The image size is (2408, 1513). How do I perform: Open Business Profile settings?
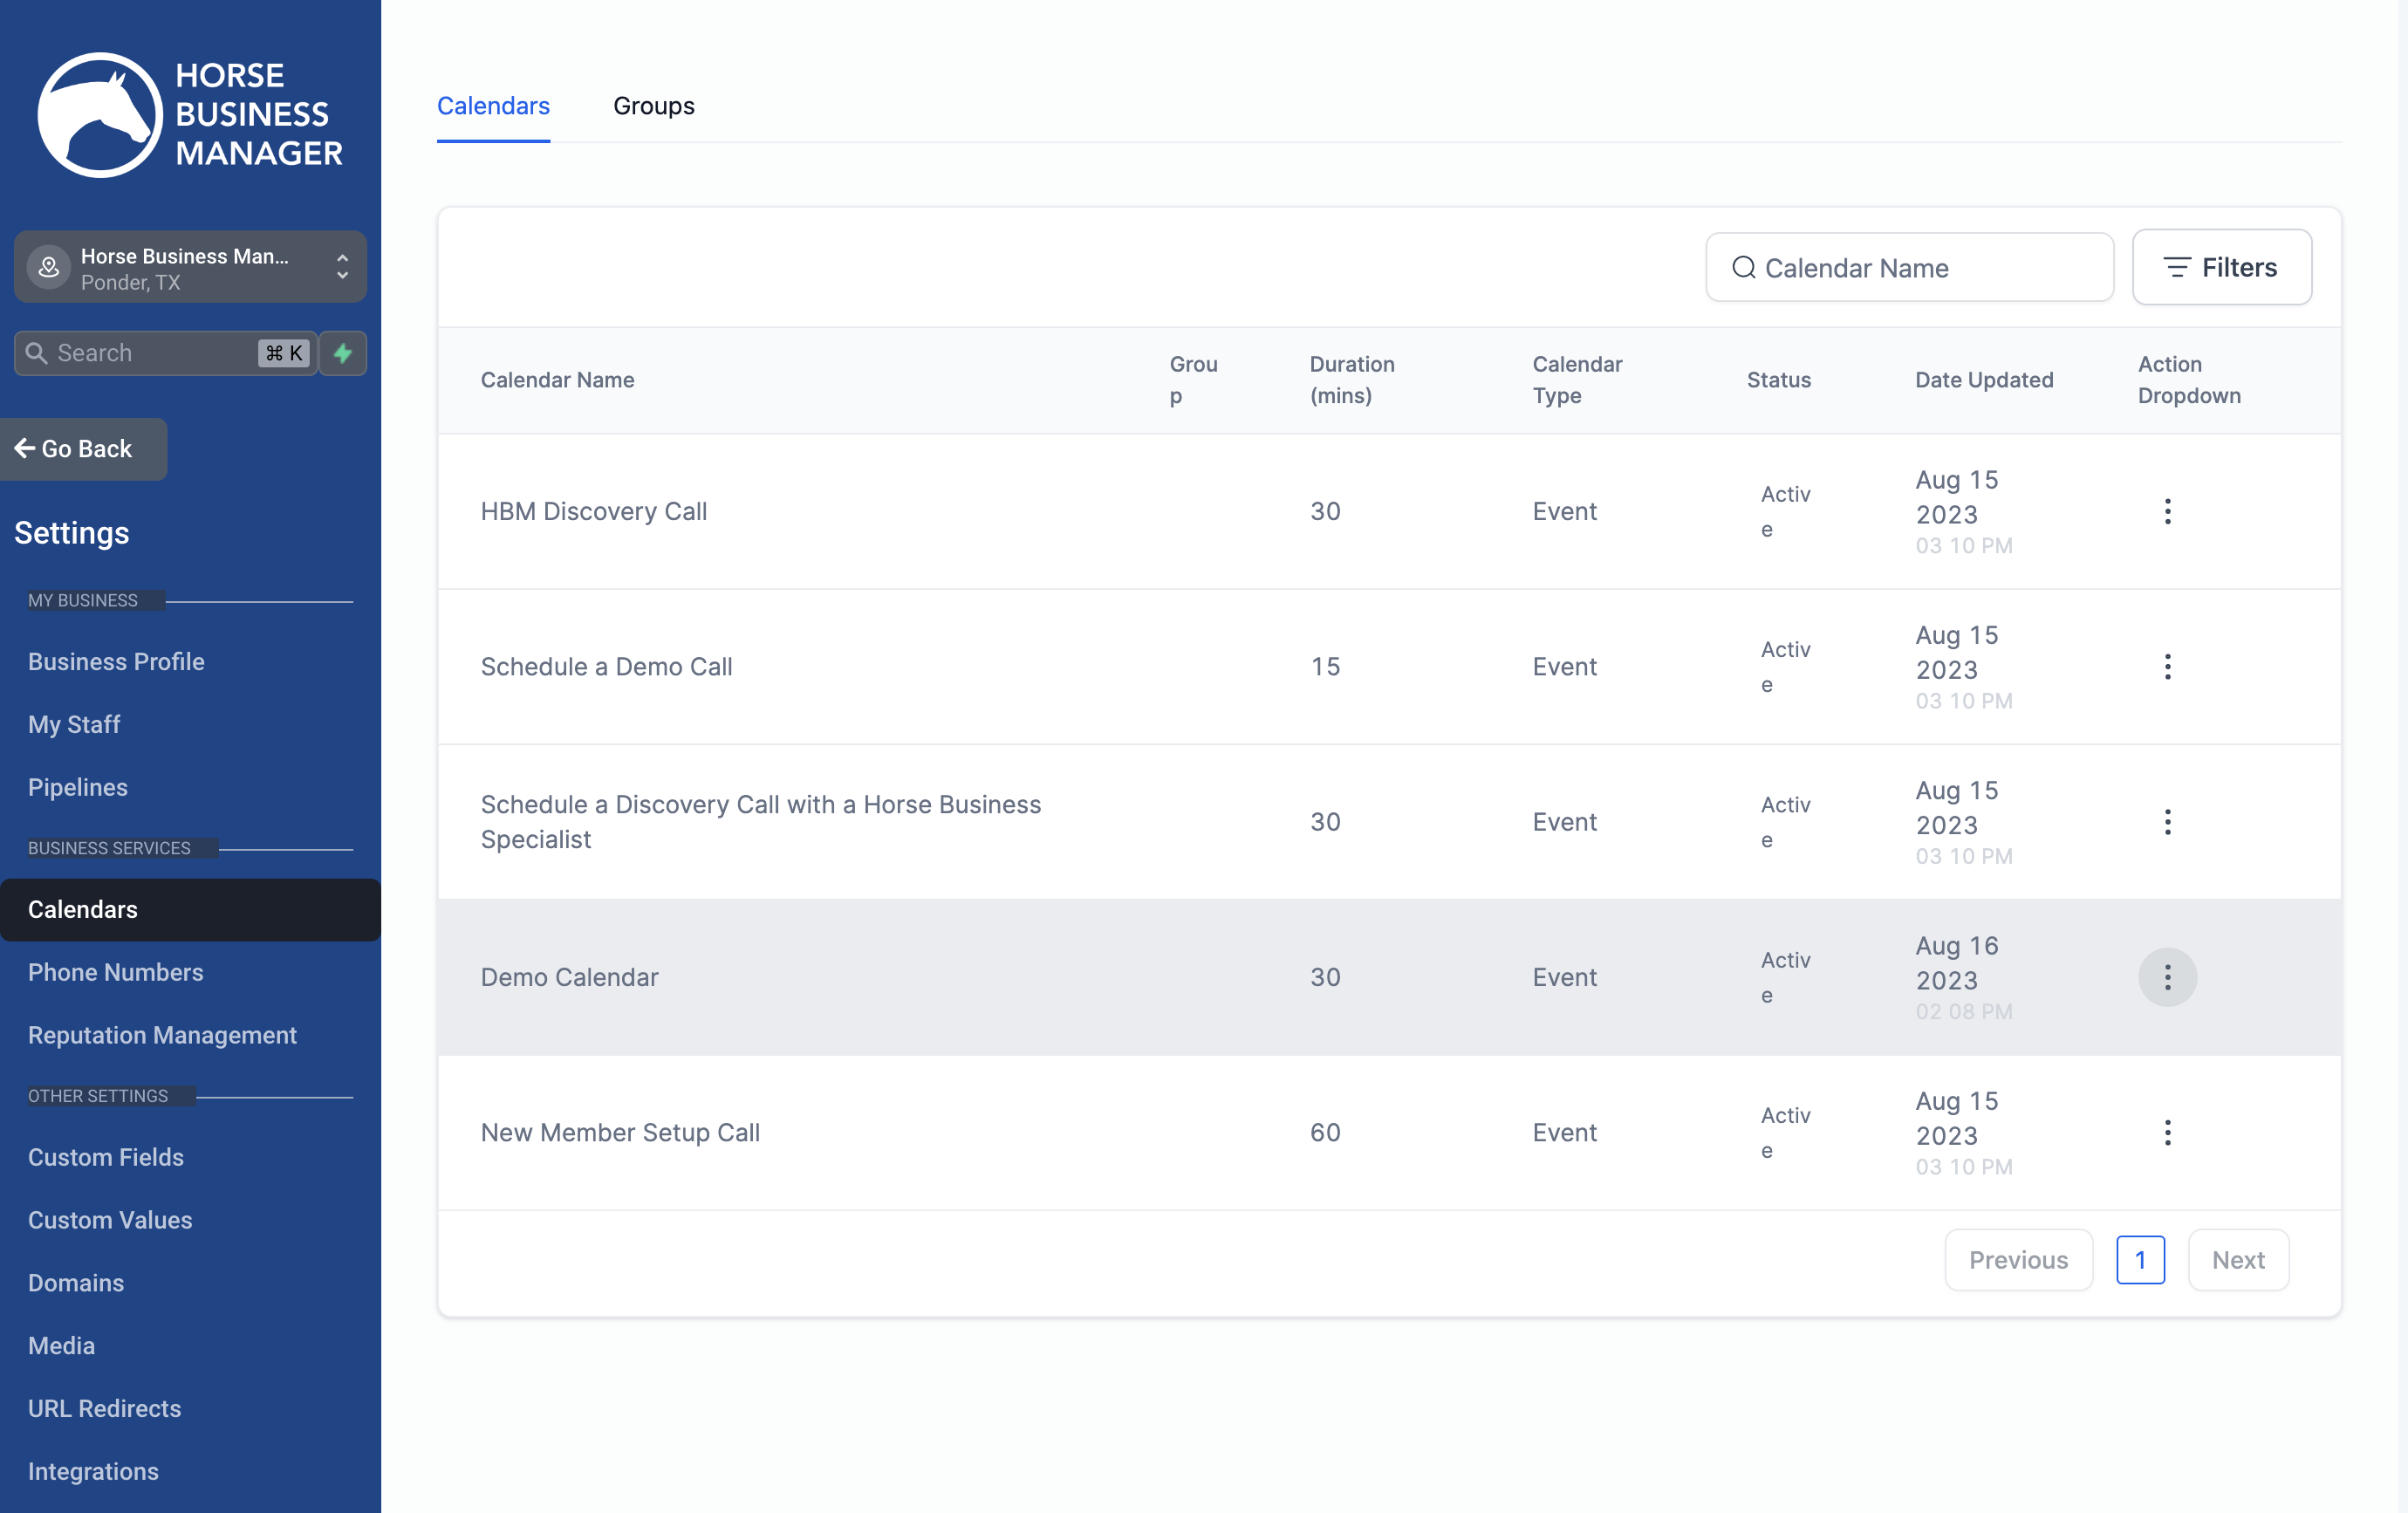tap(116, 662)
